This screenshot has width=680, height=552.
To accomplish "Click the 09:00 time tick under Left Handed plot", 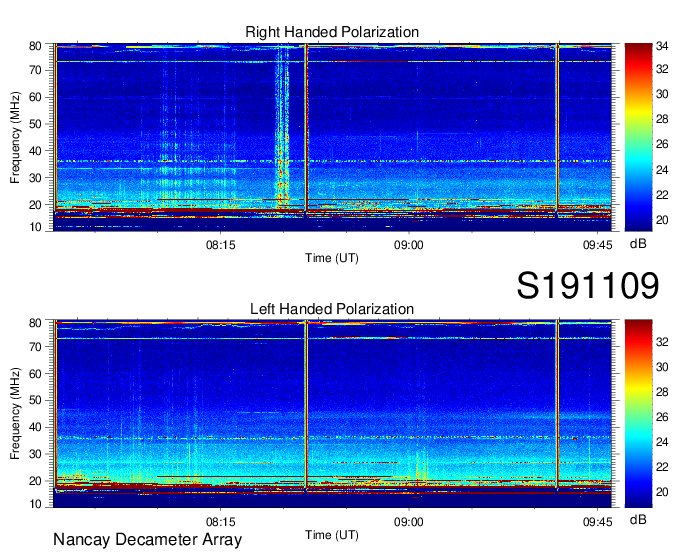I will pyautogui.click(x=409, y=522).
